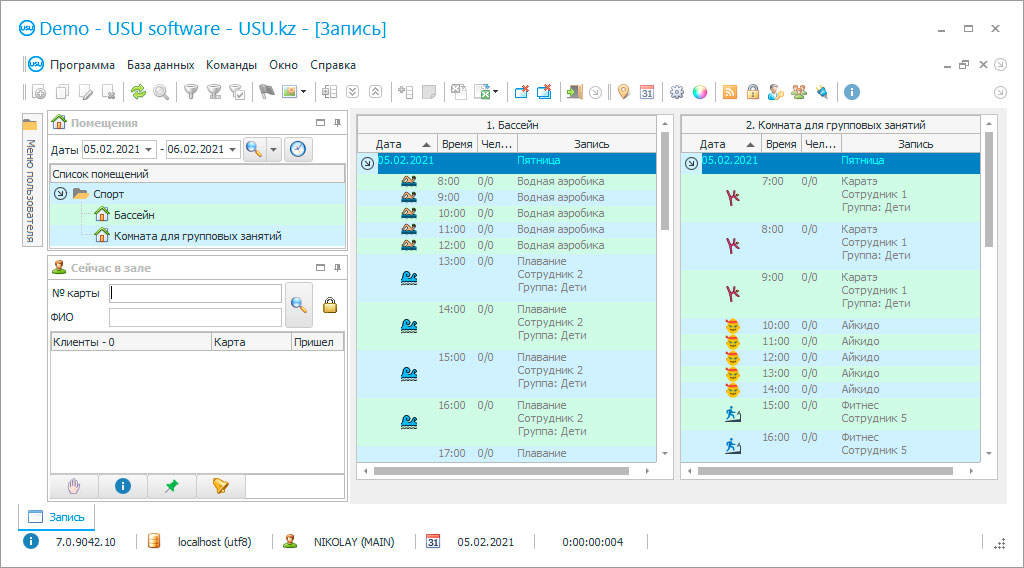This screenshot has width=1024, height=568.
Task: Click the yellow padlock beside card number
Action: coord(330,305)
